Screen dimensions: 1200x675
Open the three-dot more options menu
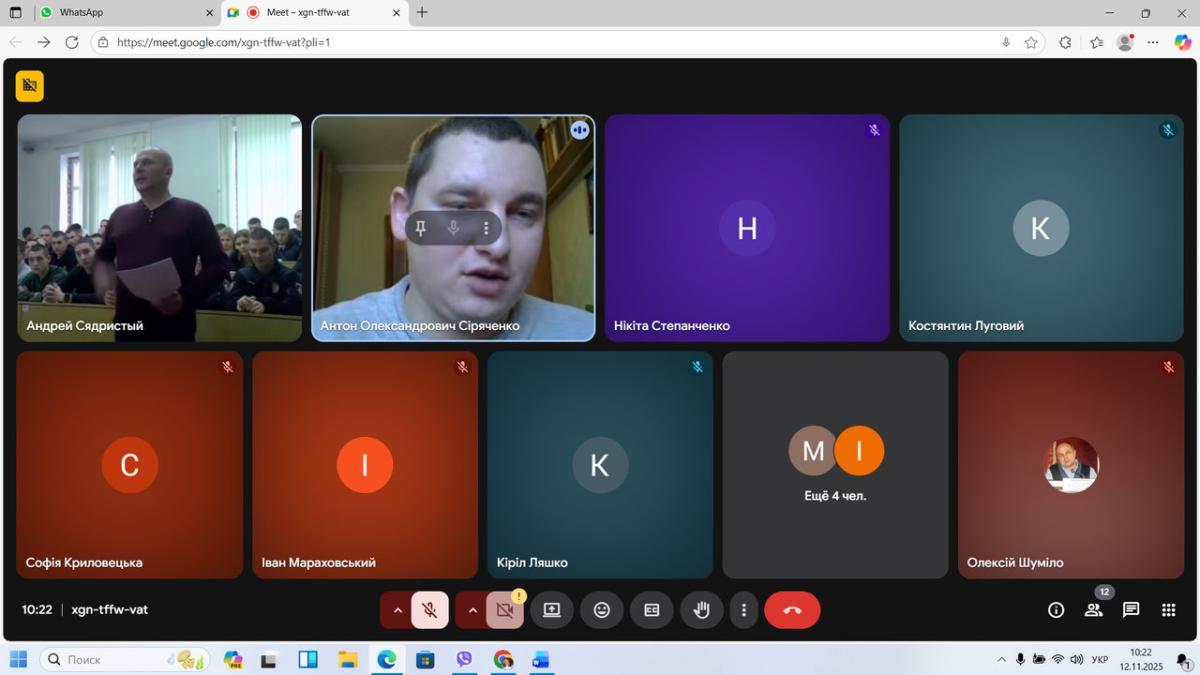[x=743, y=610]
